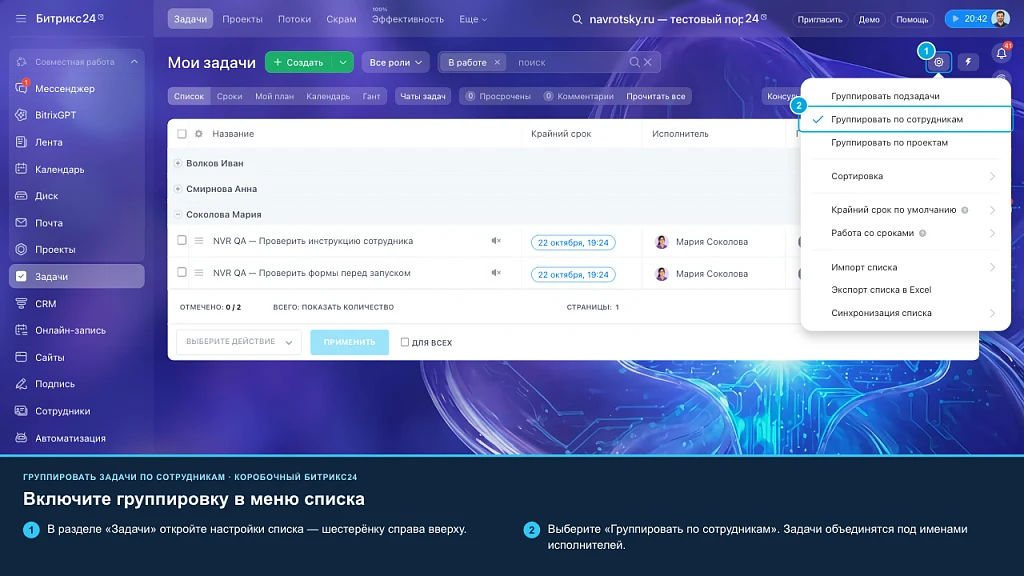Open notifications bell icon
Screen dimensions: 1024x576
tap(1001, 54)
